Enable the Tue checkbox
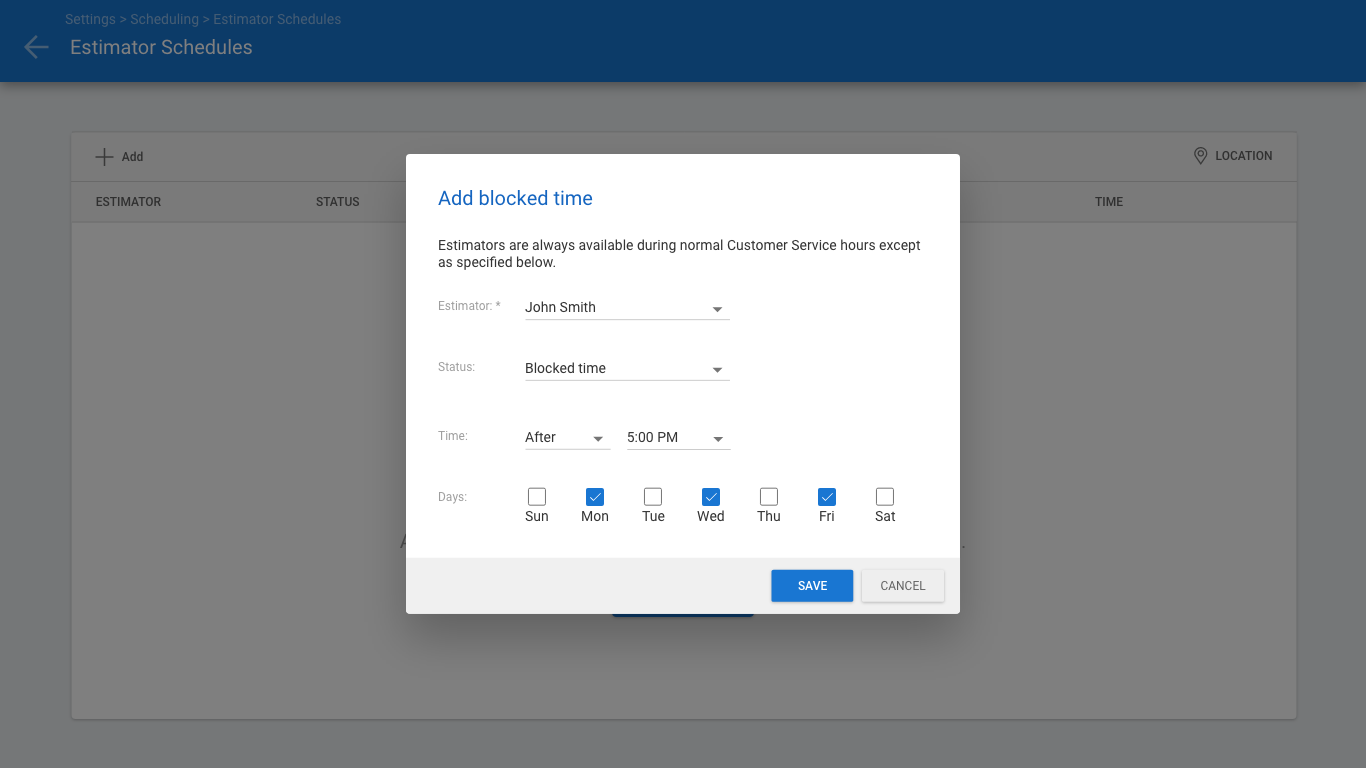Screen dimensions: 1366x768 (653, 496)
